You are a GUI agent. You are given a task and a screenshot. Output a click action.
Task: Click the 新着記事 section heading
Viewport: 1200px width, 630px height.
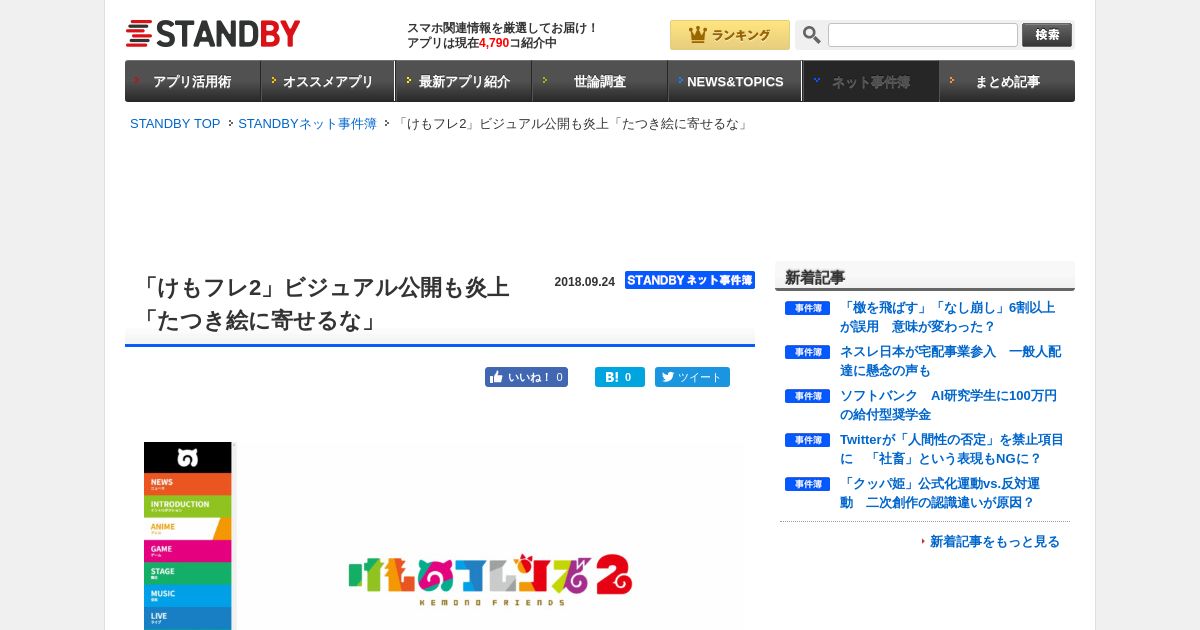click(815, 277)
